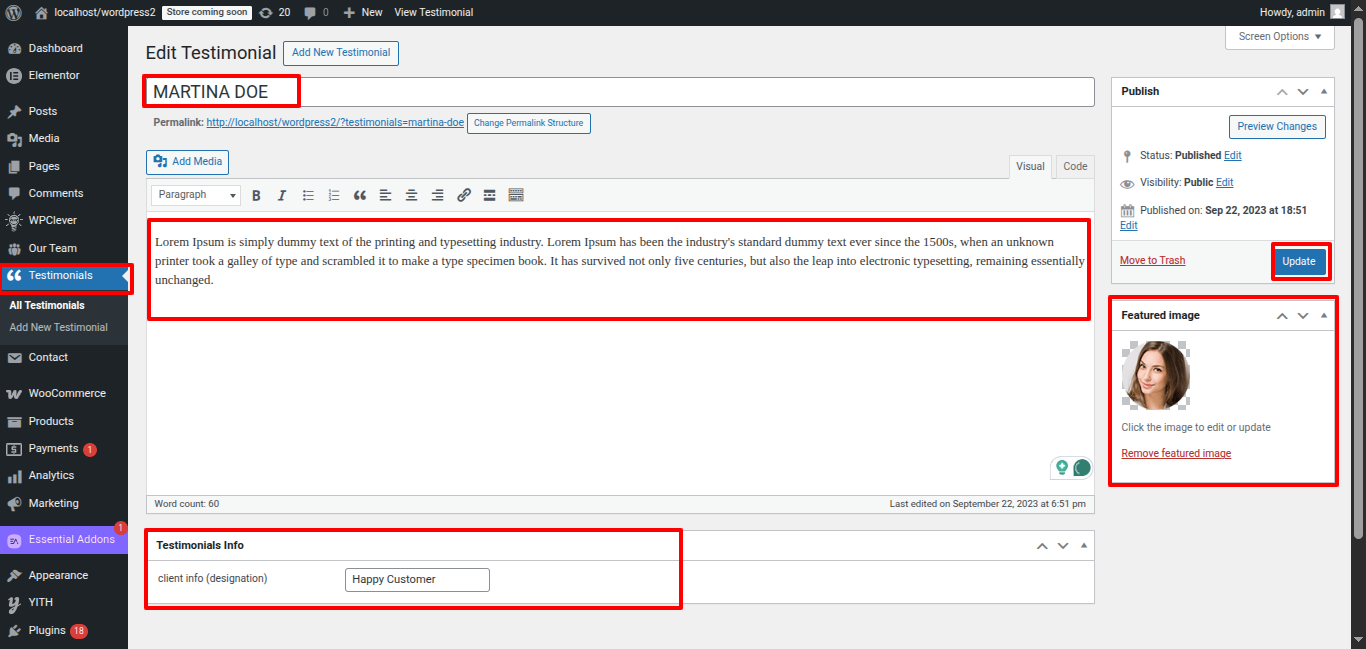1366x649 pixels.
Task: Toggle the extra editor toolbar row
Action: [516, 195]
